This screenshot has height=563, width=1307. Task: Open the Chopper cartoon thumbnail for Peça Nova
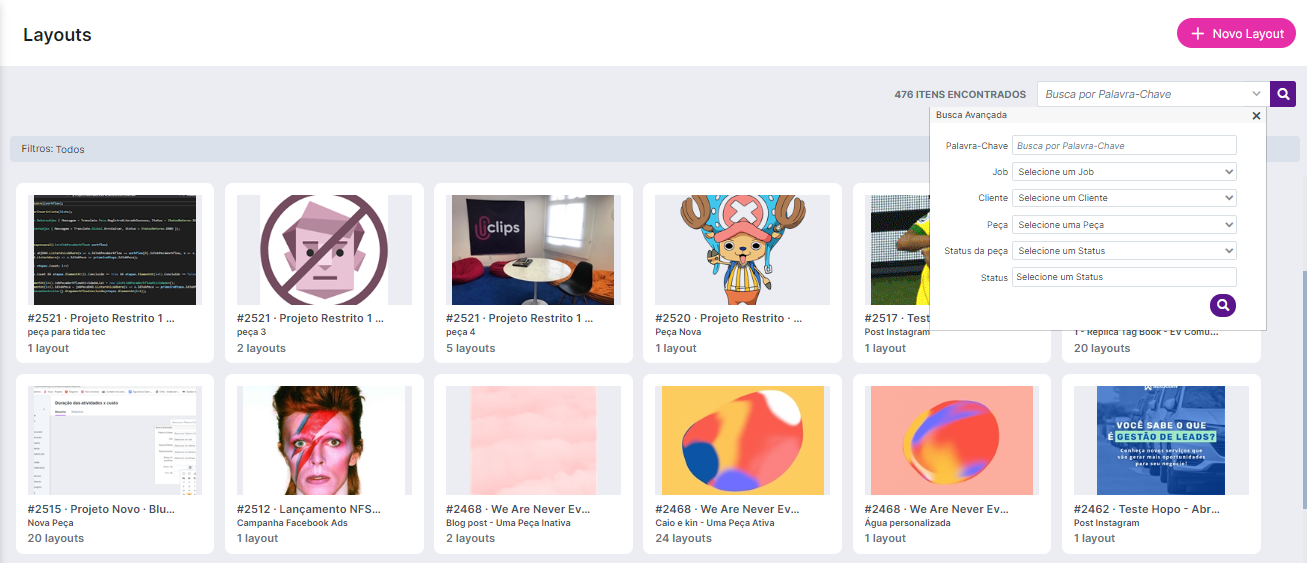(742, 250)
